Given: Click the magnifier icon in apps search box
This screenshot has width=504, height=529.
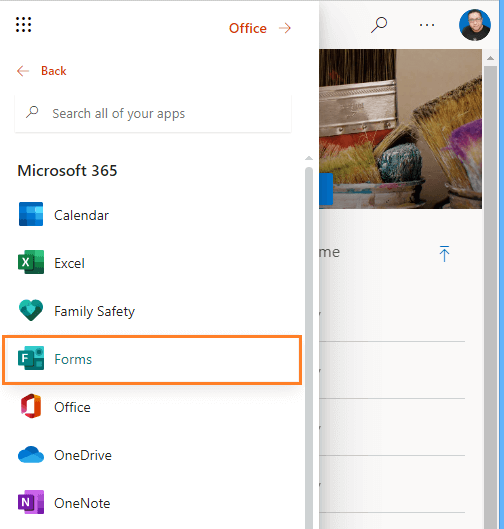Looking at the screenshot, I should click(x=32, y=112).
